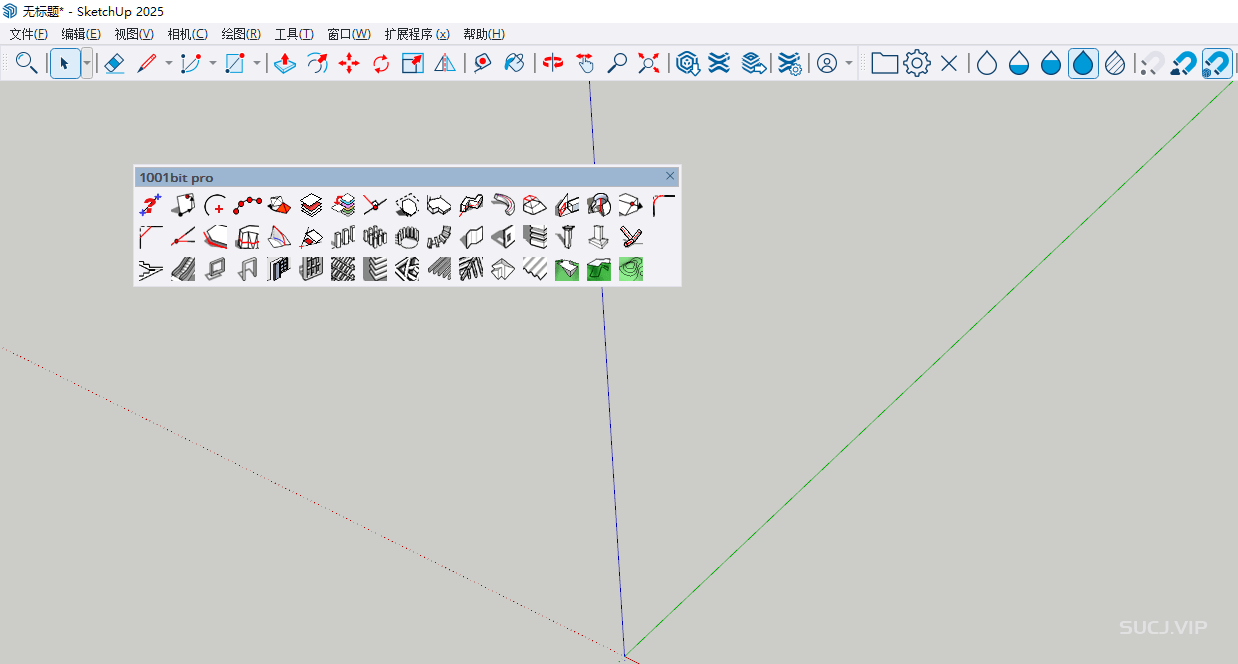
Task: Close the 1001bit pro toolbar panel
Action: click(670, 176)
